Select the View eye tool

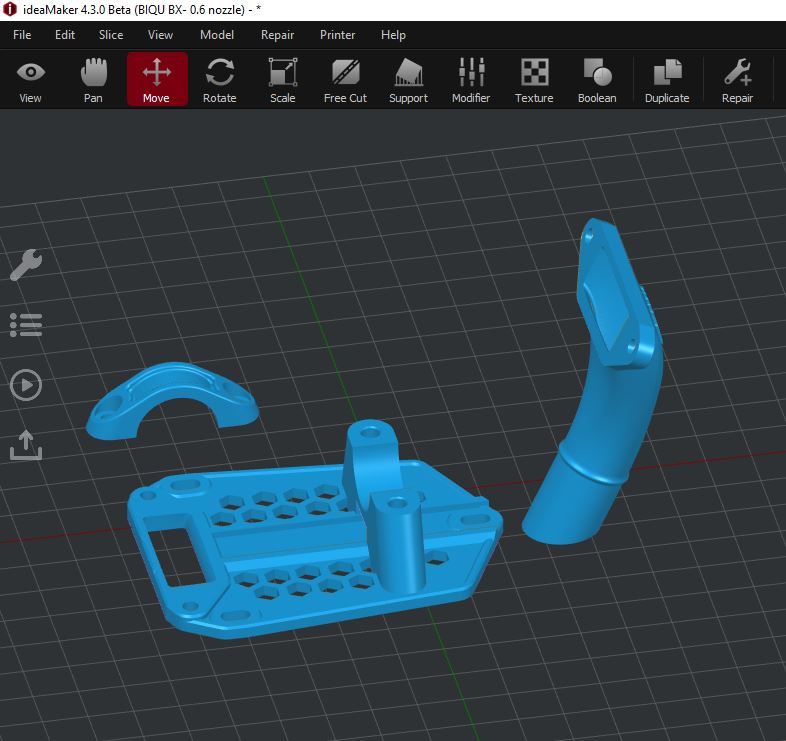click(x=31, y=80)
